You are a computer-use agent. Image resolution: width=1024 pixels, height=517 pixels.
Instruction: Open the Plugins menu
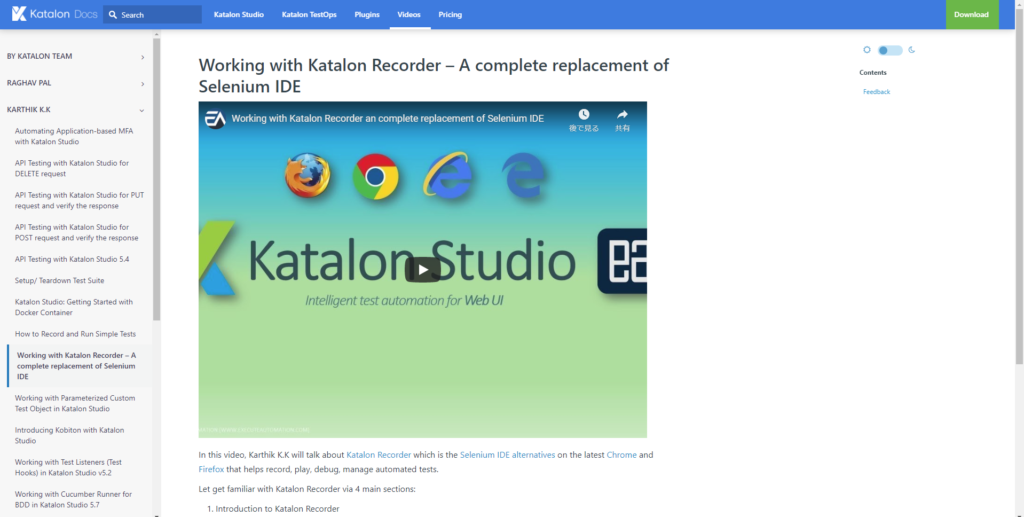point(366,14)
